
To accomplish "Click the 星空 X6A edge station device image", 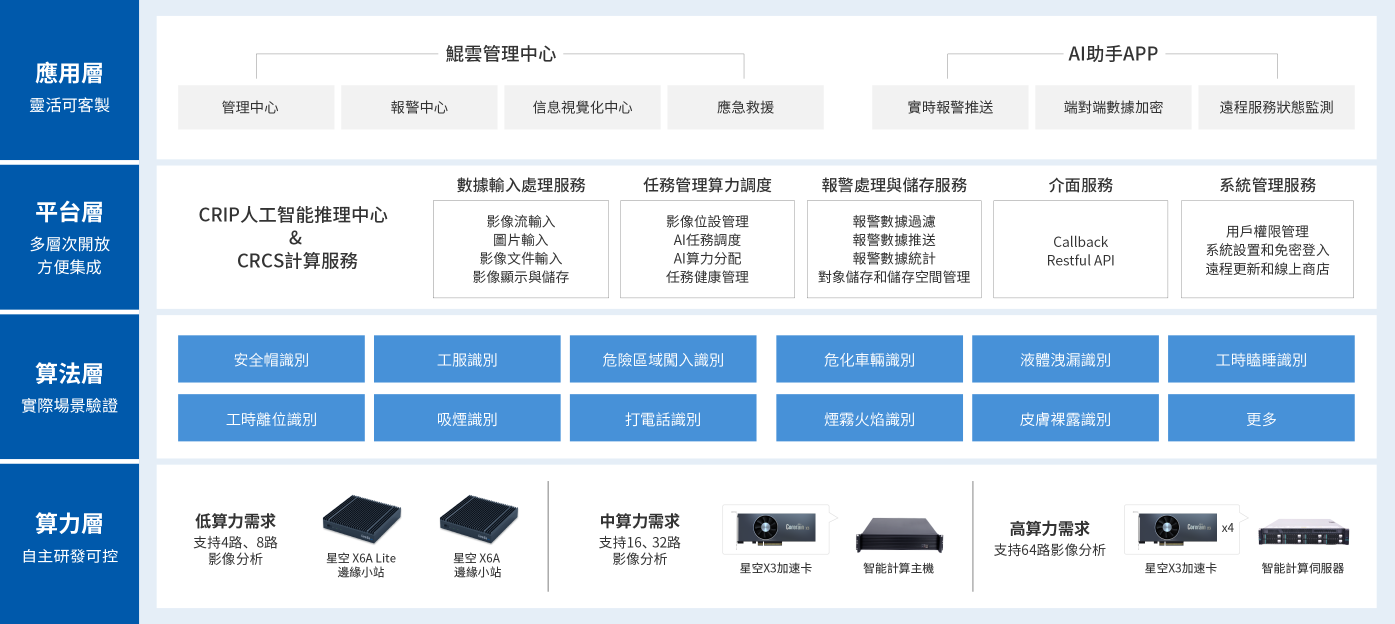I will click(x=478, y=518).
